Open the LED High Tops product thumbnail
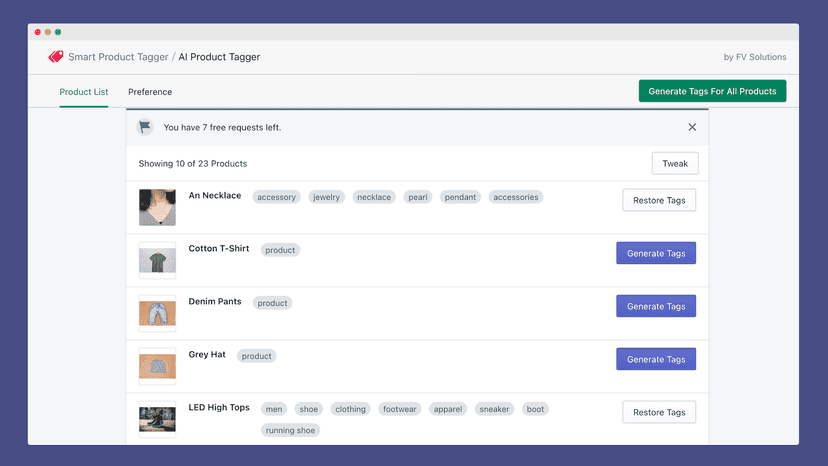The height and width of the screenshot is (466, 828). 157,420
